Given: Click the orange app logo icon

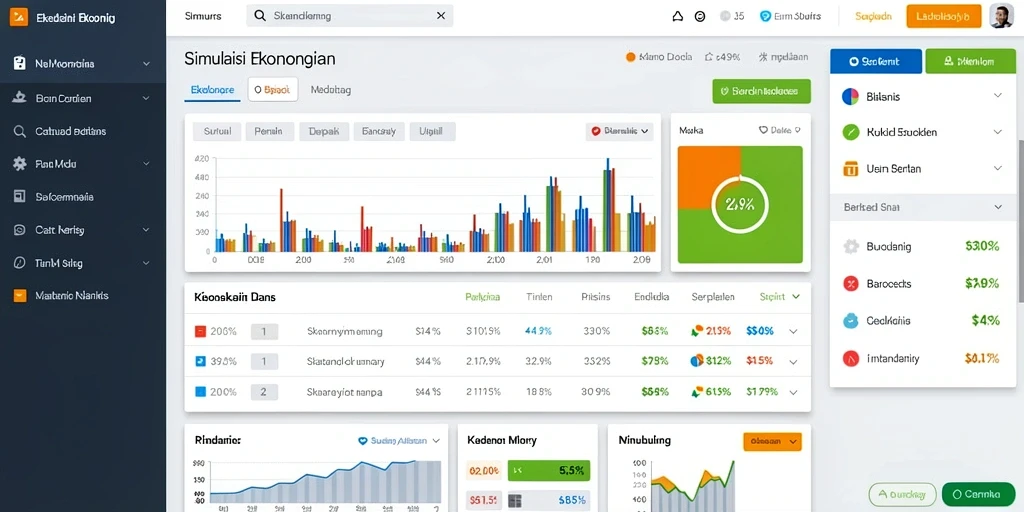Looking at the screenshot, I should (x=19, y=18).
